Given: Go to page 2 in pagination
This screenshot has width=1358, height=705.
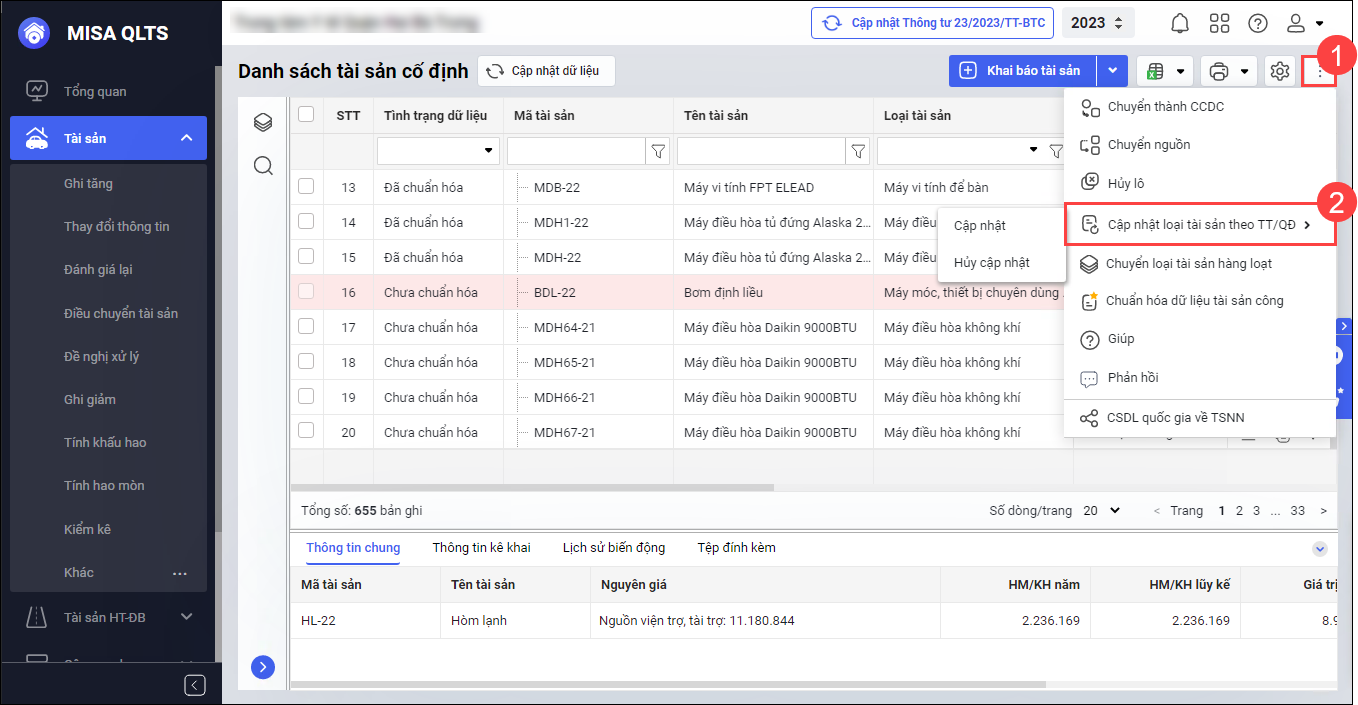Looking at the screenshot, I should 1239,510.
